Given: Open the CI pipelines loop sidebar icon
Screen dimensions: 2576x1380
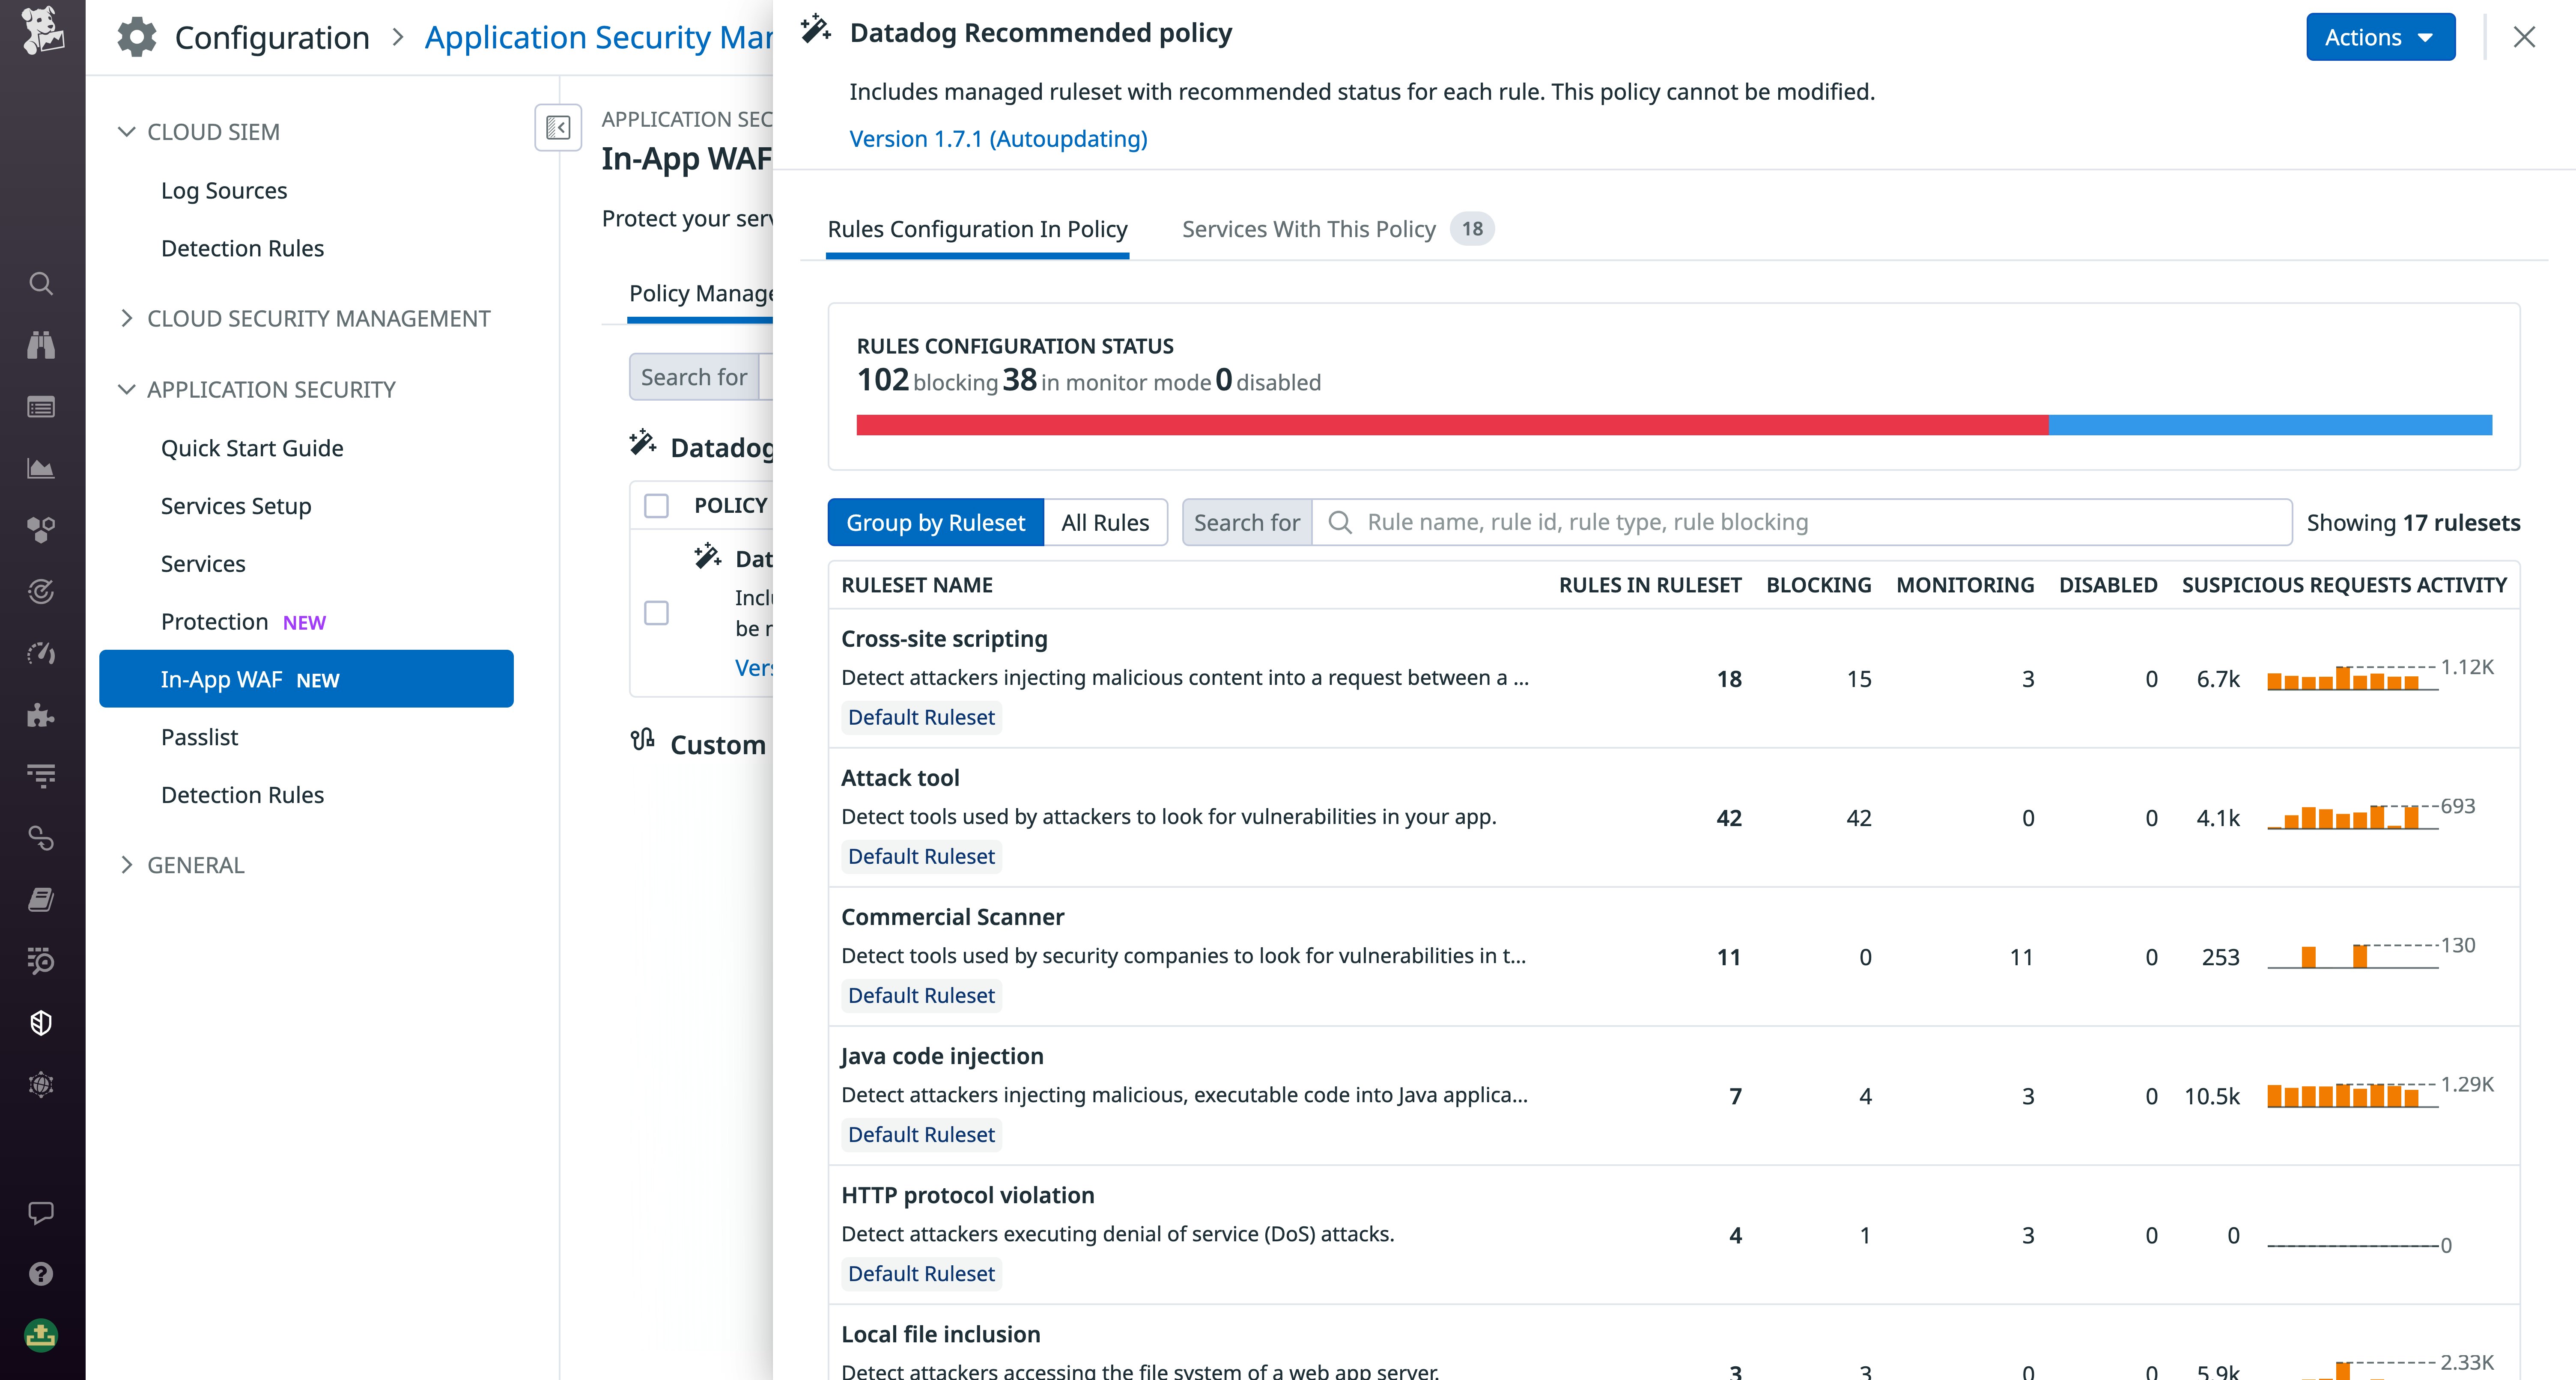Looking at the screenshot, I should point(41,838).
